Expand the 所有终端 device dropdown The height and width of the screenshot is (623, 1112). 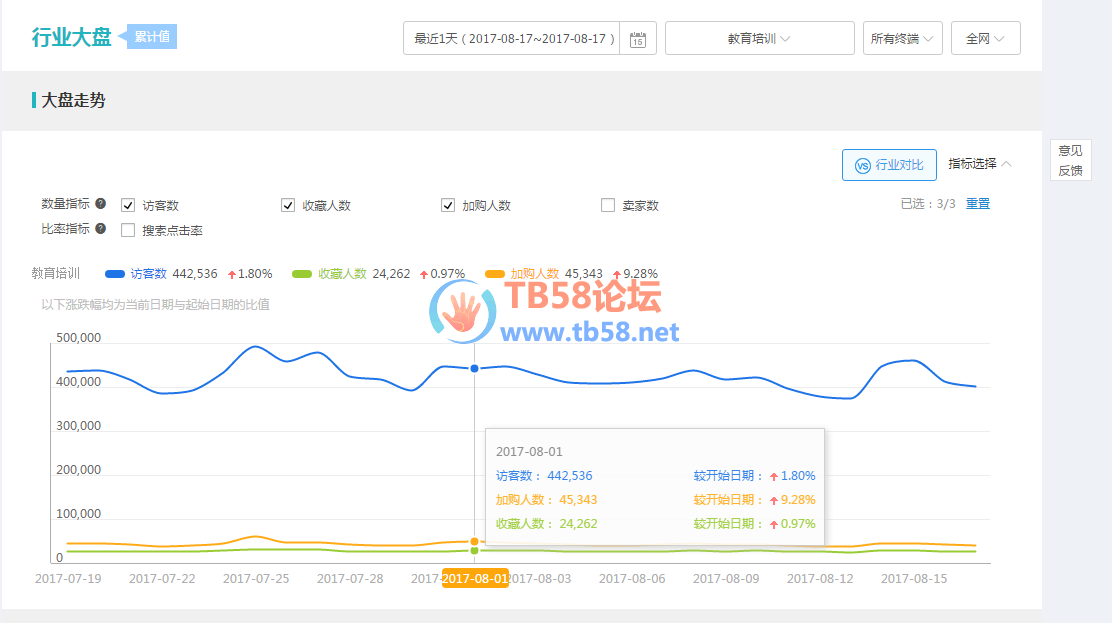tap(902, 39)
